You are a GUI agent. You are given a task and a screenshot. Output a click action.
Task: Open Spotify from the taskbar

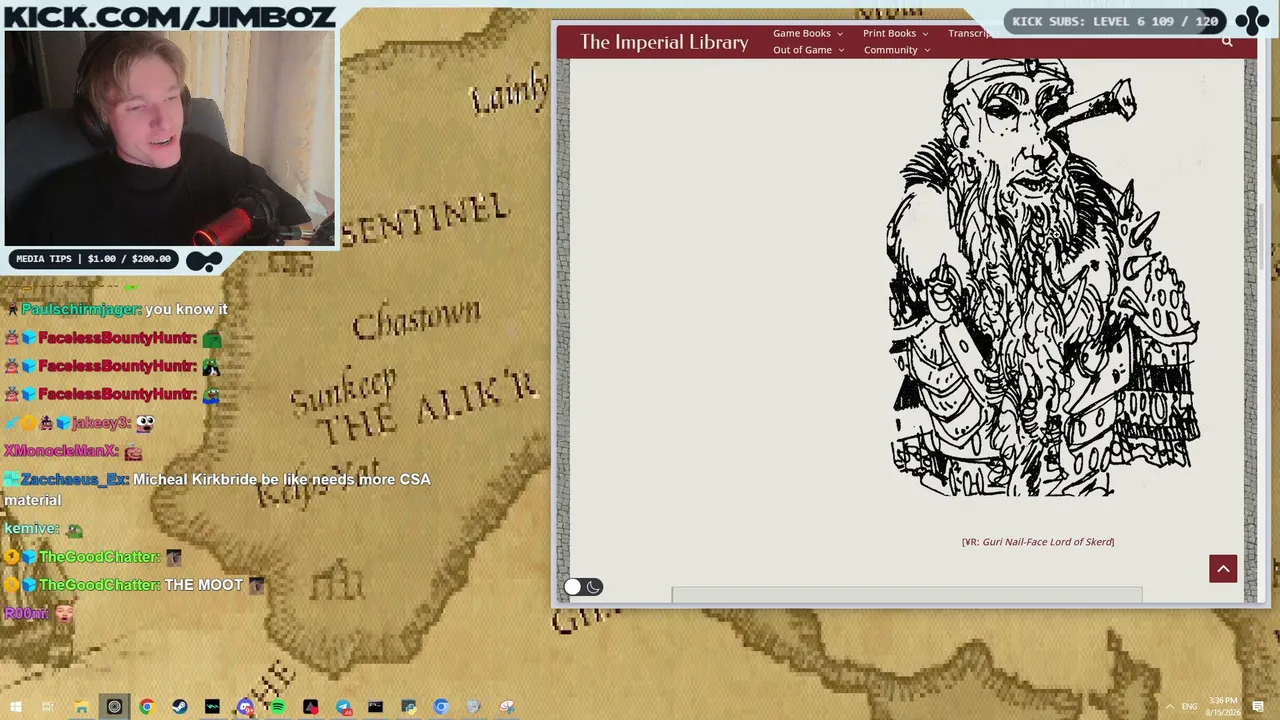click(x=278, y=707)
